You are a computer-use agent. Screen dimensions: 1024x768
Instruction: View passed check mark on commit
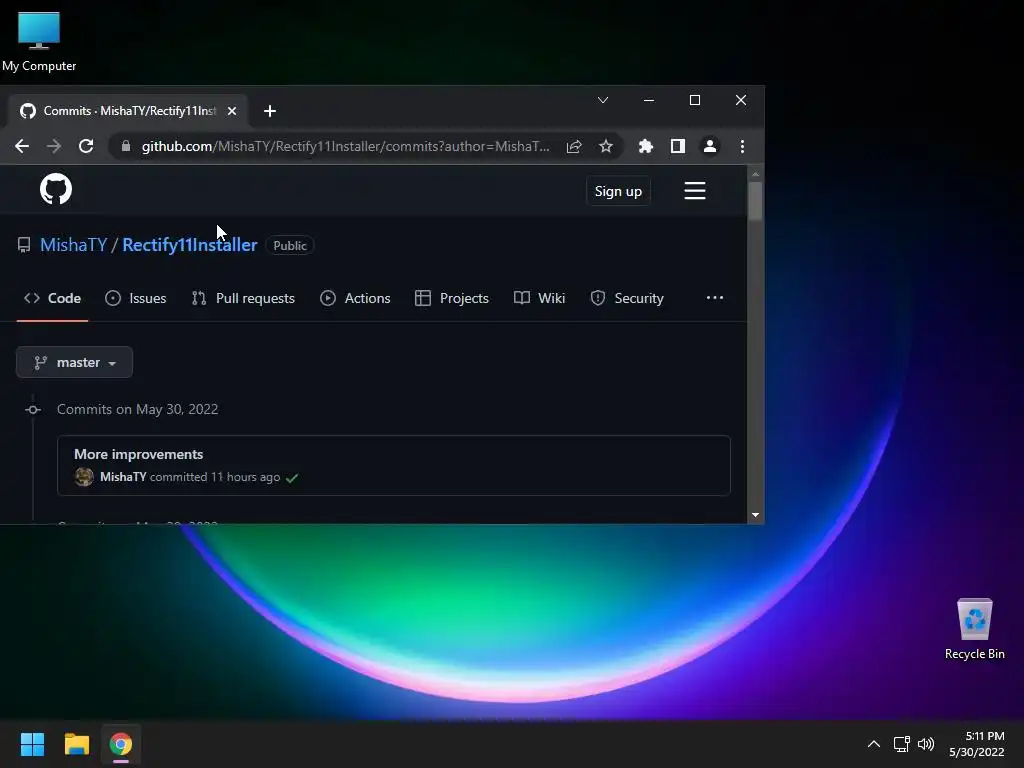[x=292, y=477]
